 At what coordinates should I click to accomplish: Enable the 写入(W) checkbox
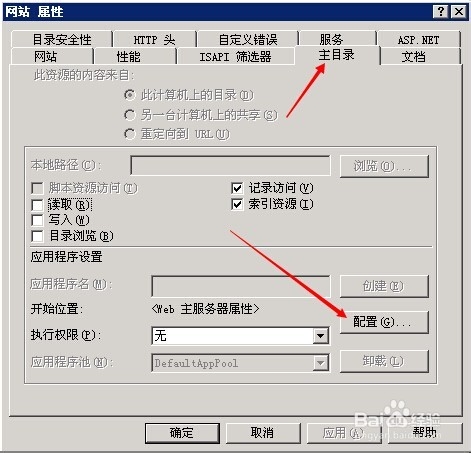[37, 220]
